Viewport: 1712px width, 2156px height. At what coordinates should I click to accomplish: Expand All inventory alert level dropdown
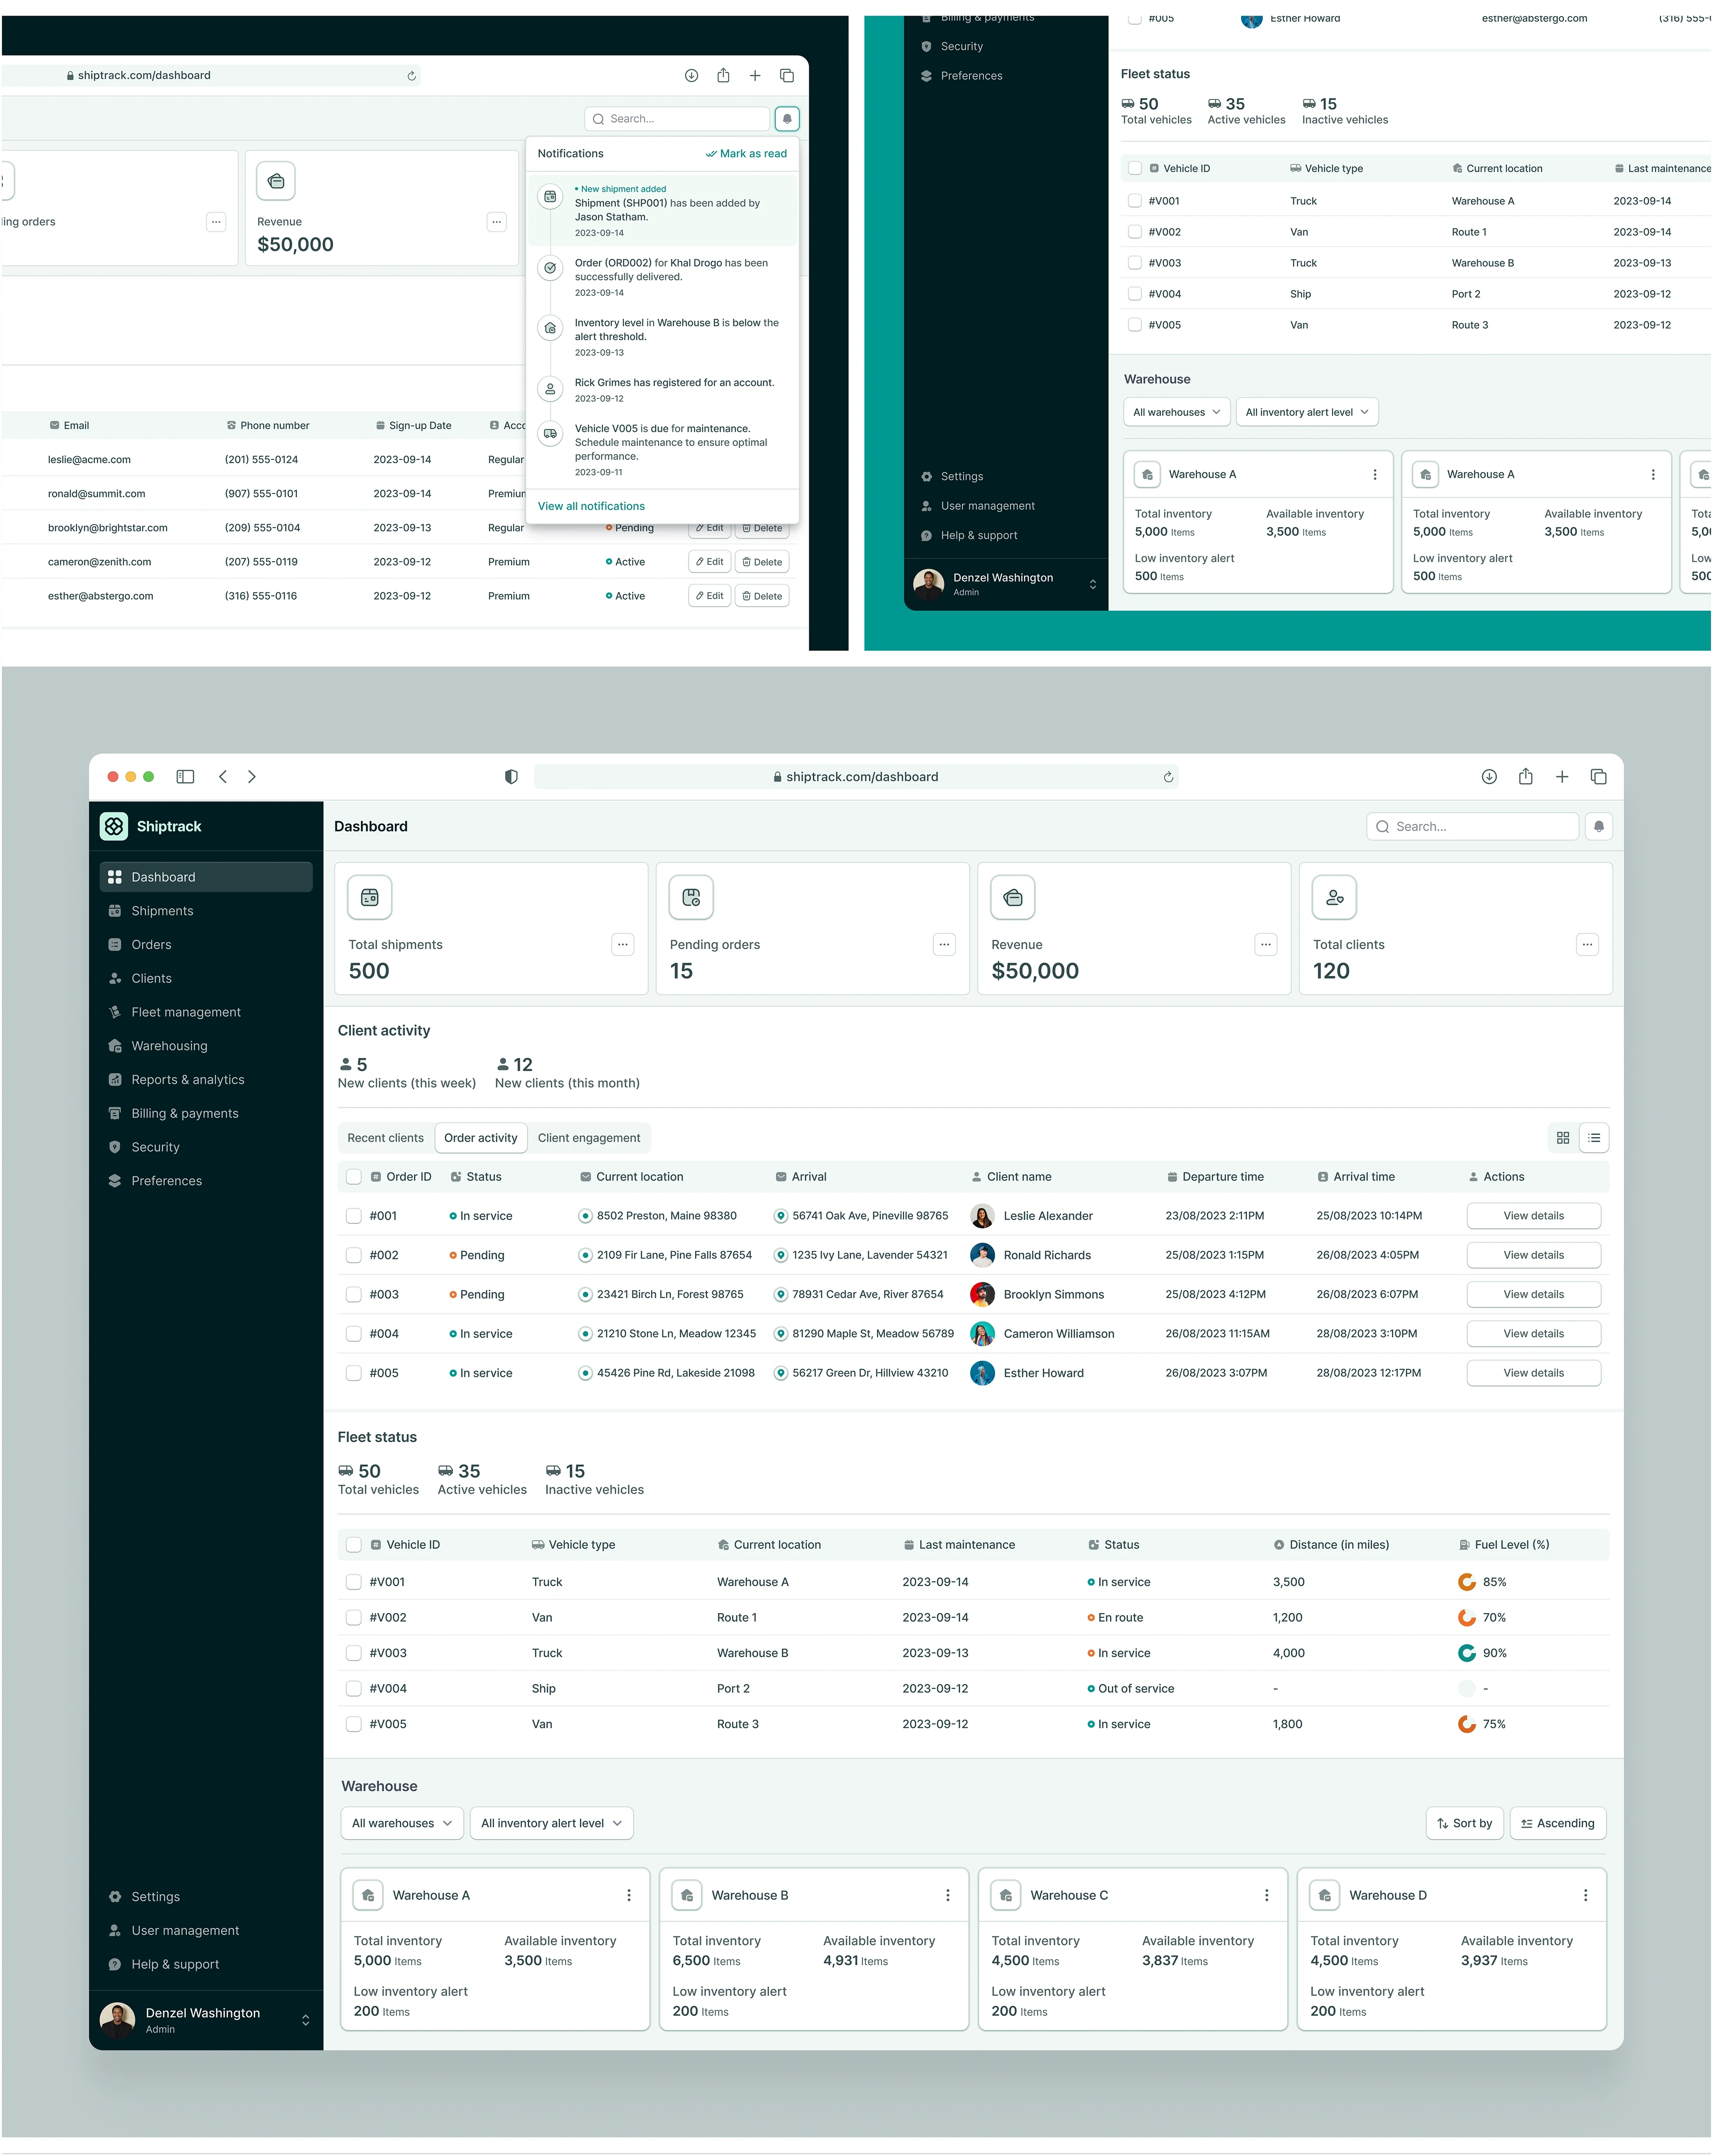pos(551,1823)
